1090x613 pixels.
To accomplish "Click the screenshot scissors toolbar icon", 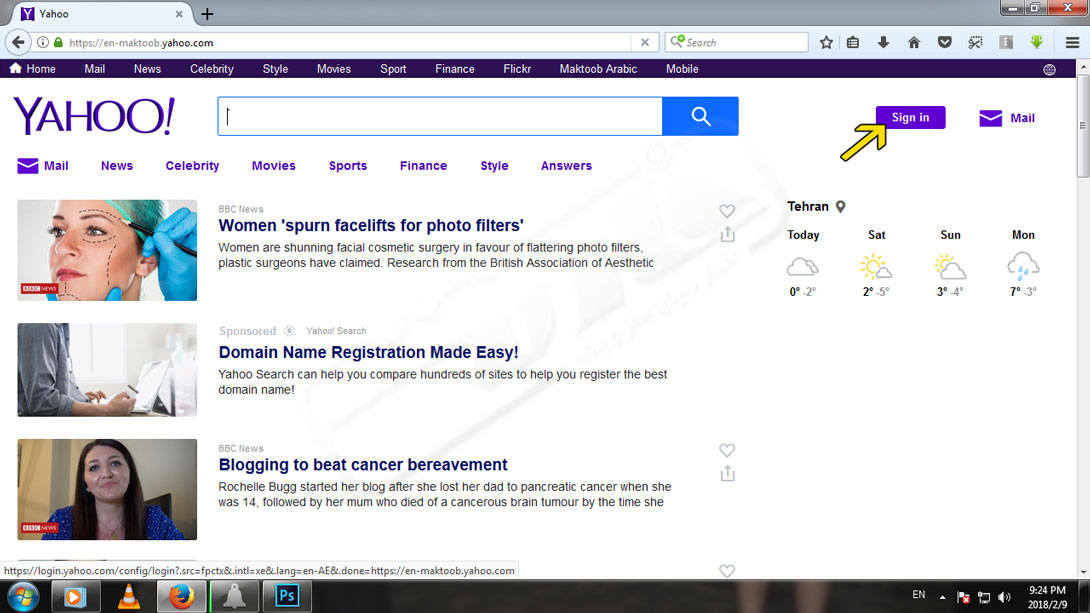I will [975, 42].
